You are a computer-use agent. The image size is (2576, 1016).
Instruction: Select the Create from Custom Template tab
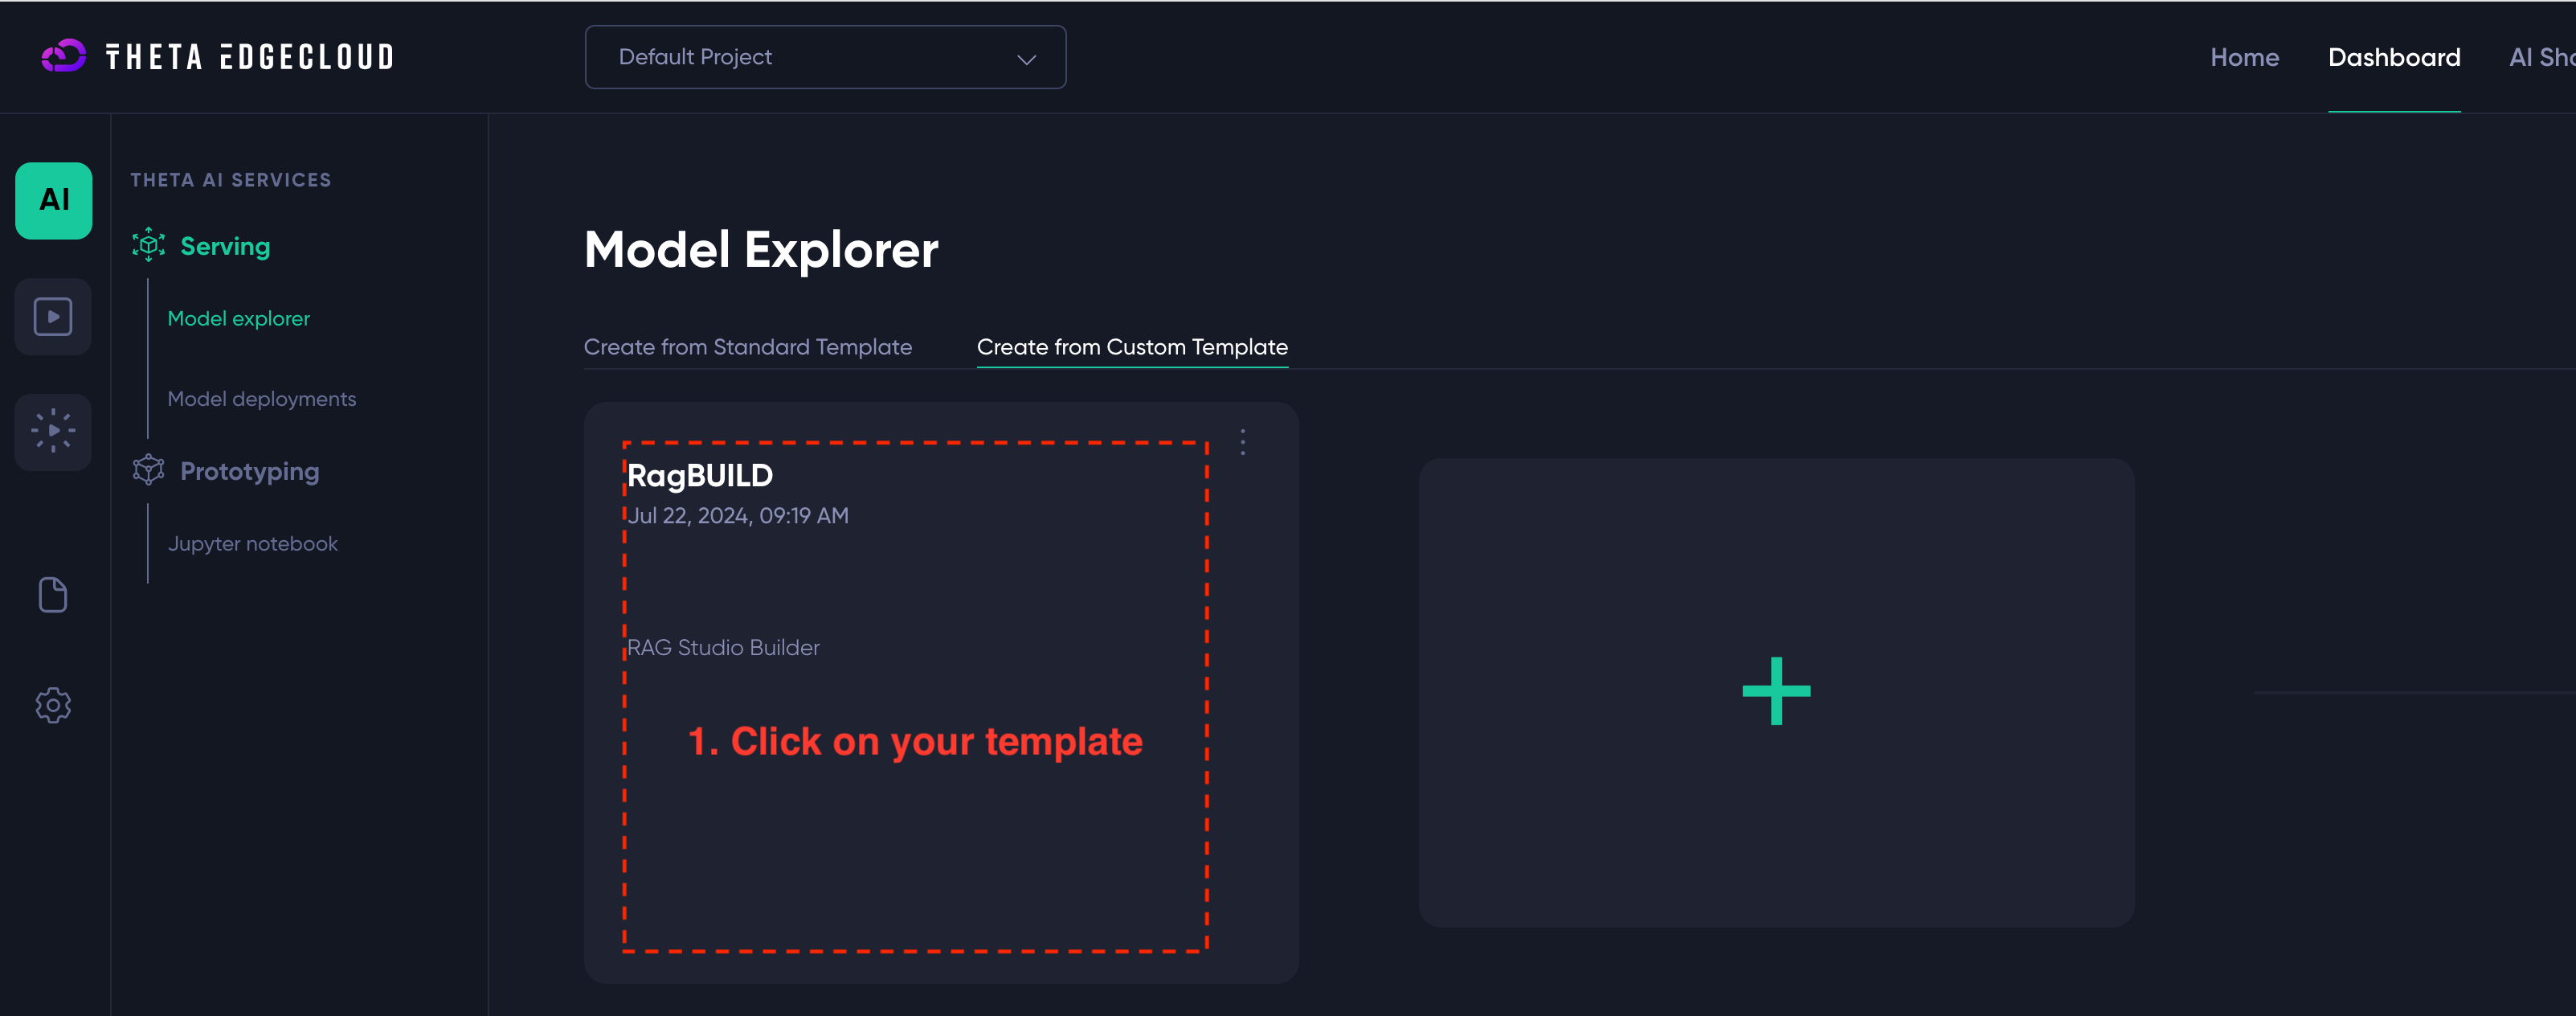tap(1132, 347)
